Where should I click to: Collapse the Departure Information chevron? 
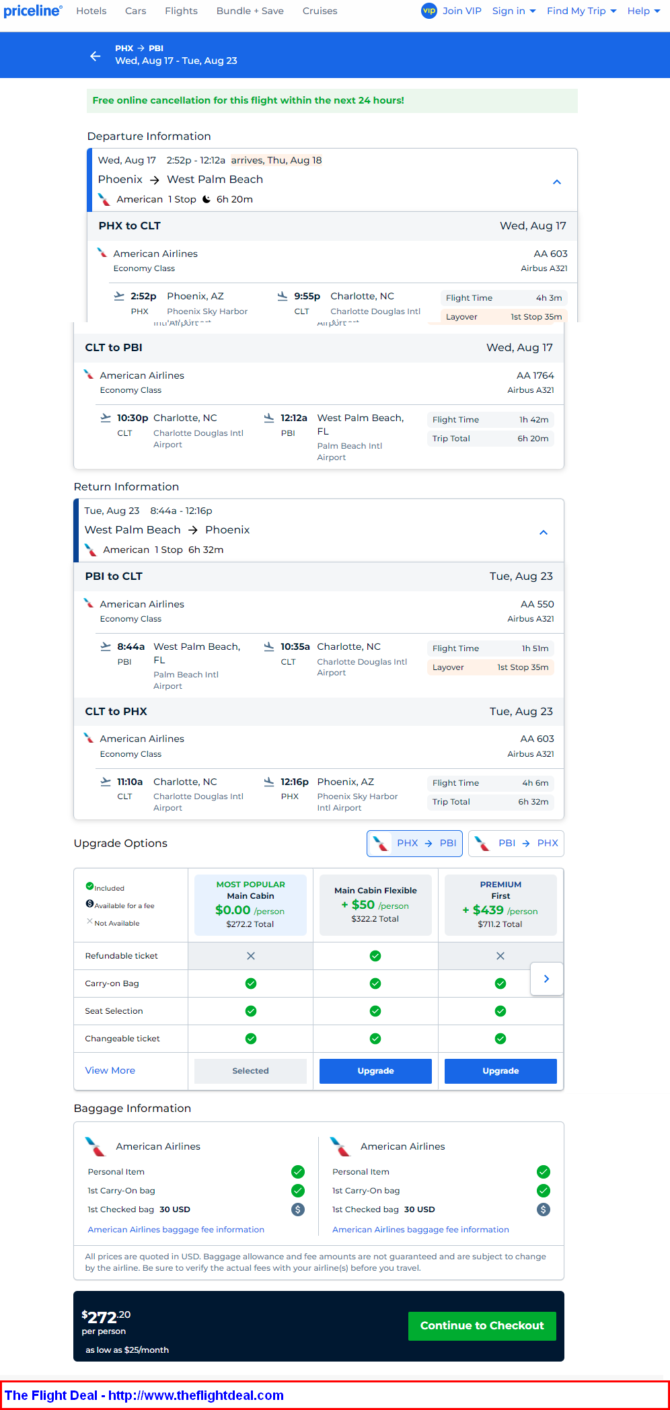(x=557, y=182)
